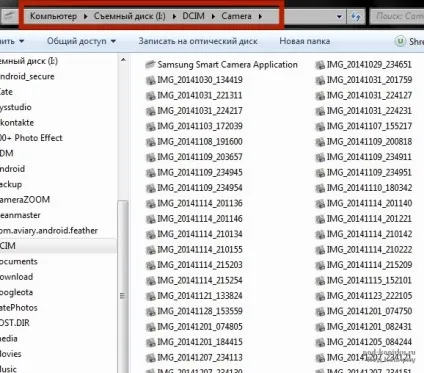Viewport: 424px width, 373px height.
Task: Click icon of IMG_20141109_234954
Action: tap(151, 188)
